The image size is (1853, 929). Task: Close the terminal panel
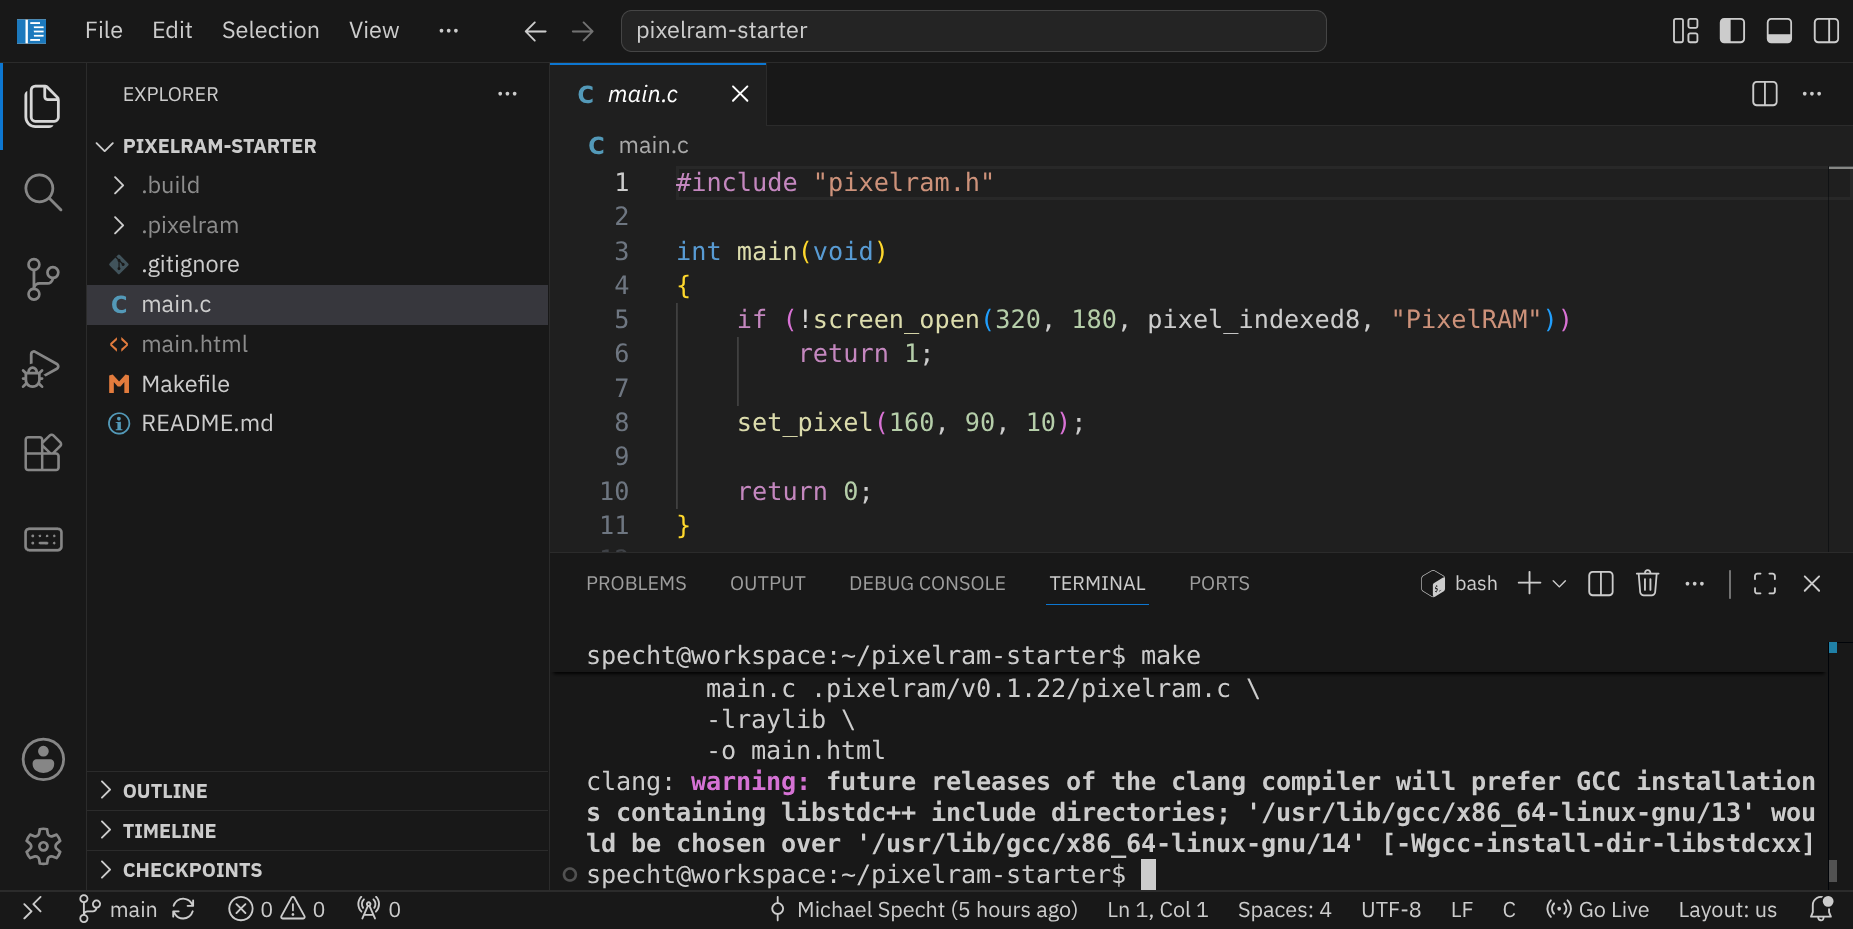click(x=1811, y=584)
